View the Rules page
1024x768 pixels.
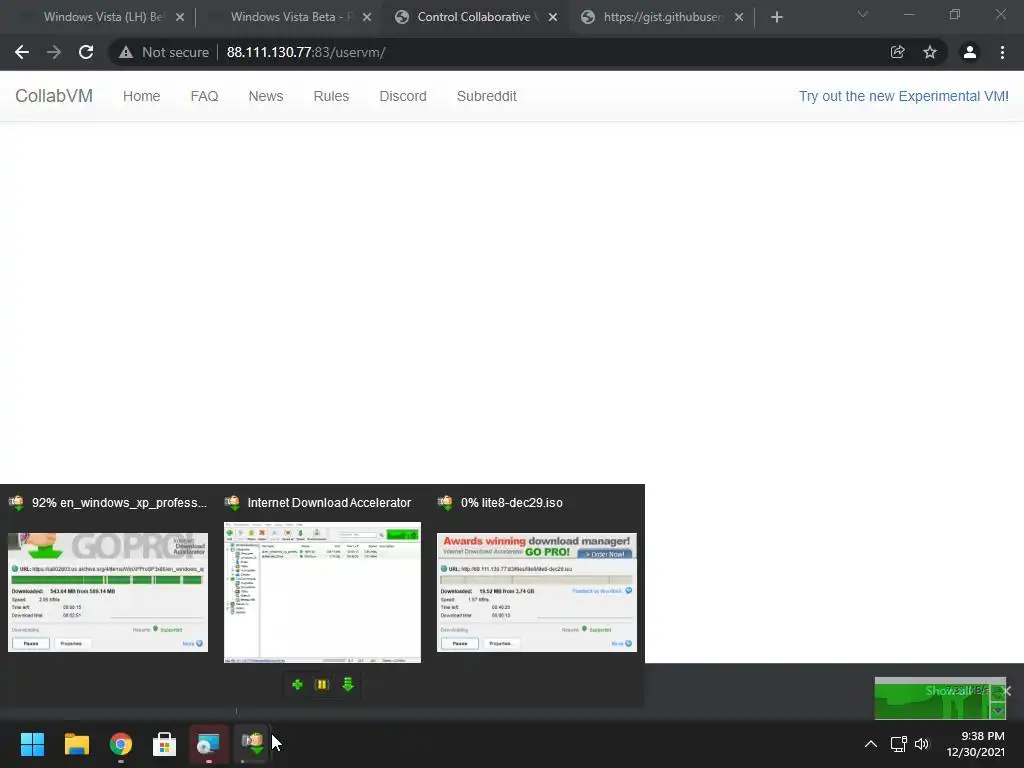coord(331,96)
